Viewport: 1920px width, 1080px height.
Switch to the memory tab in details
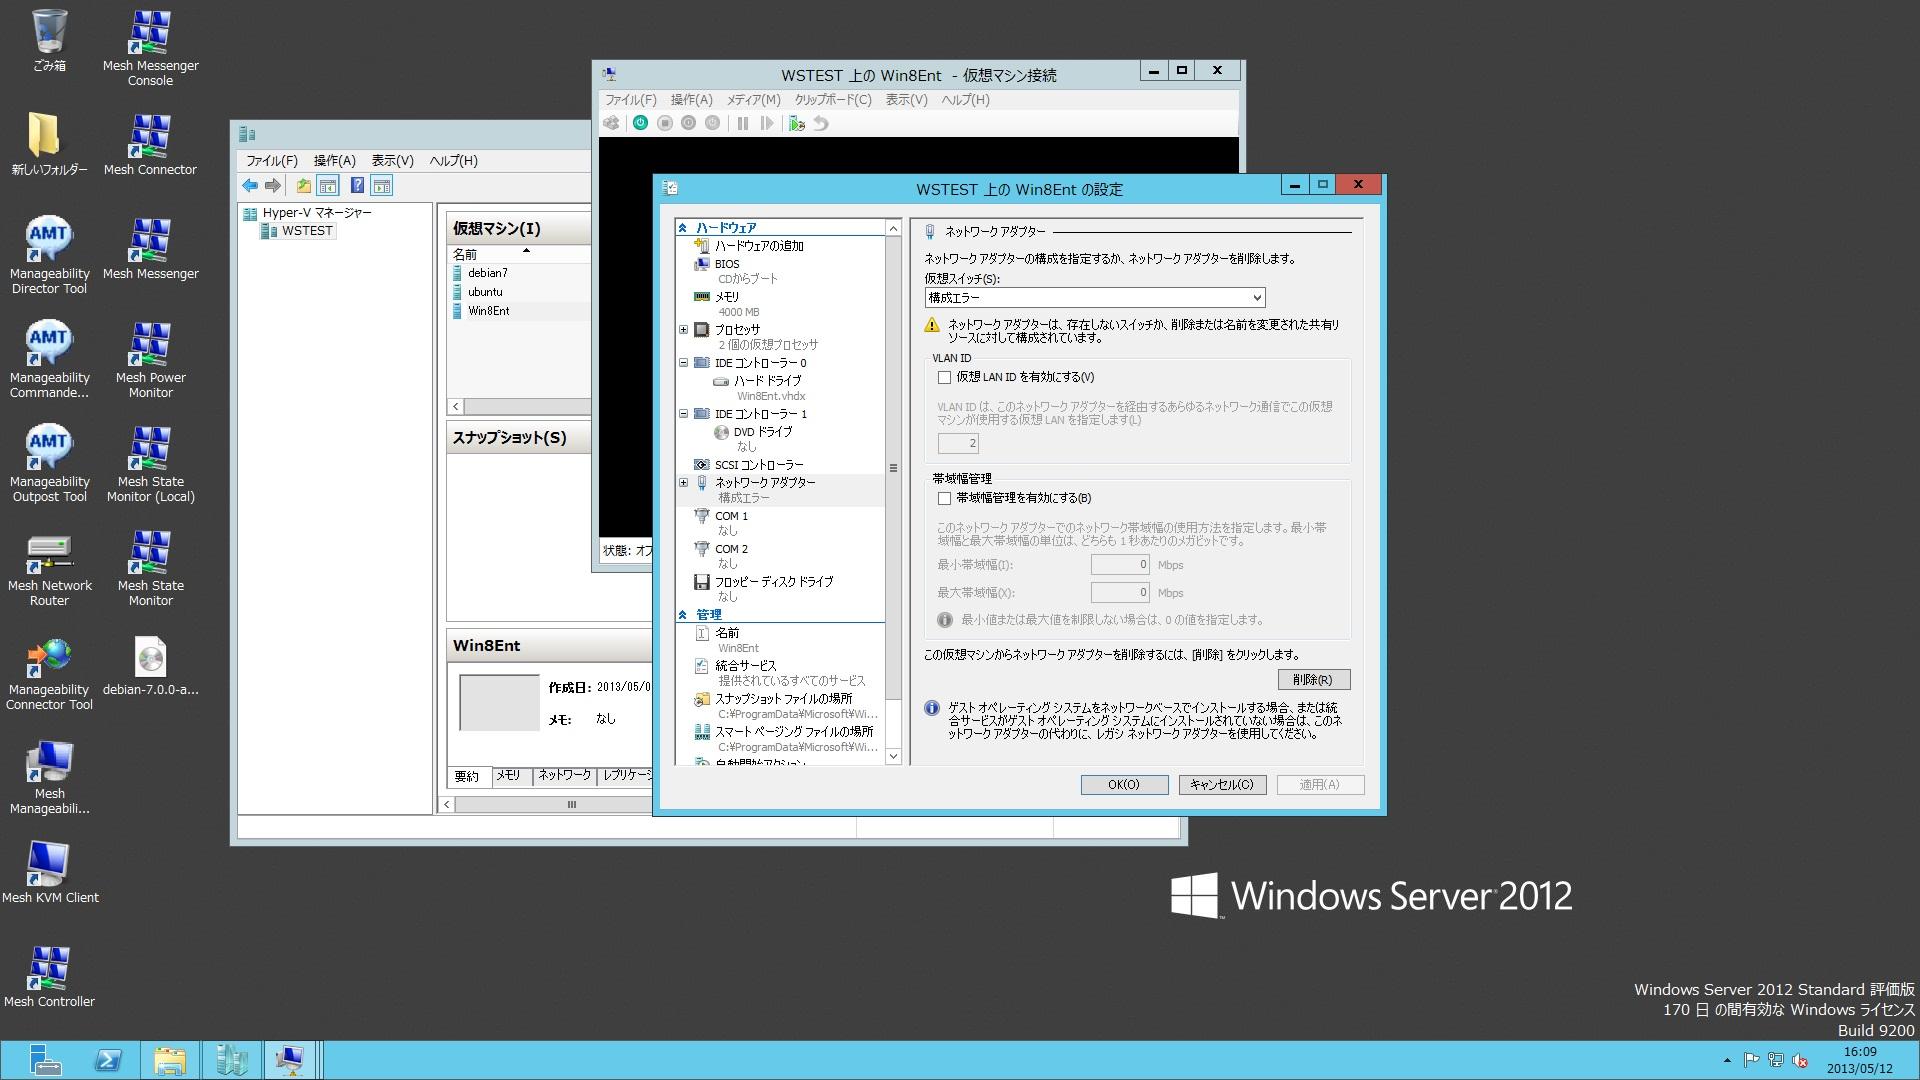(x=508, y=776)
